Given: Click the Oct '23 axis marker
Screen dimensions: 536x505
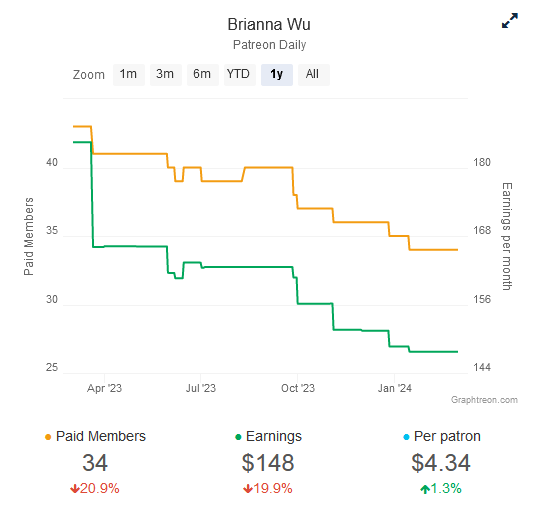Looking at the screenshot, I should [298, 388].
